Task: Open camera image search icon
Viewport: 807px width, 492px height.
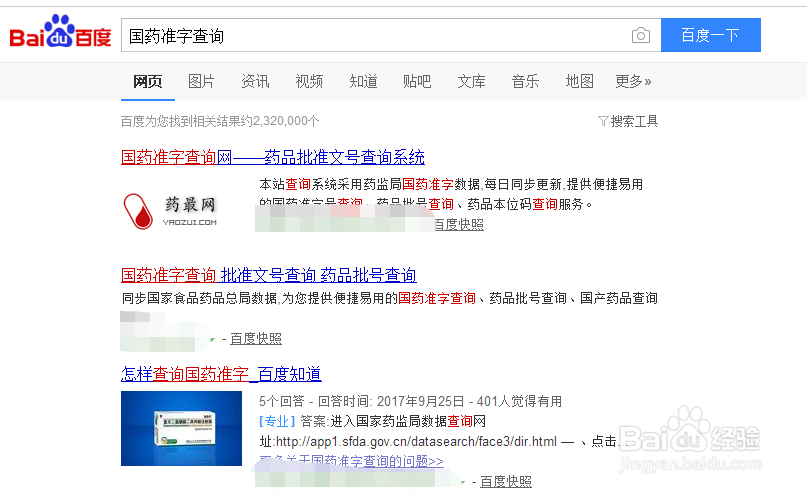Action: point(641,36)
